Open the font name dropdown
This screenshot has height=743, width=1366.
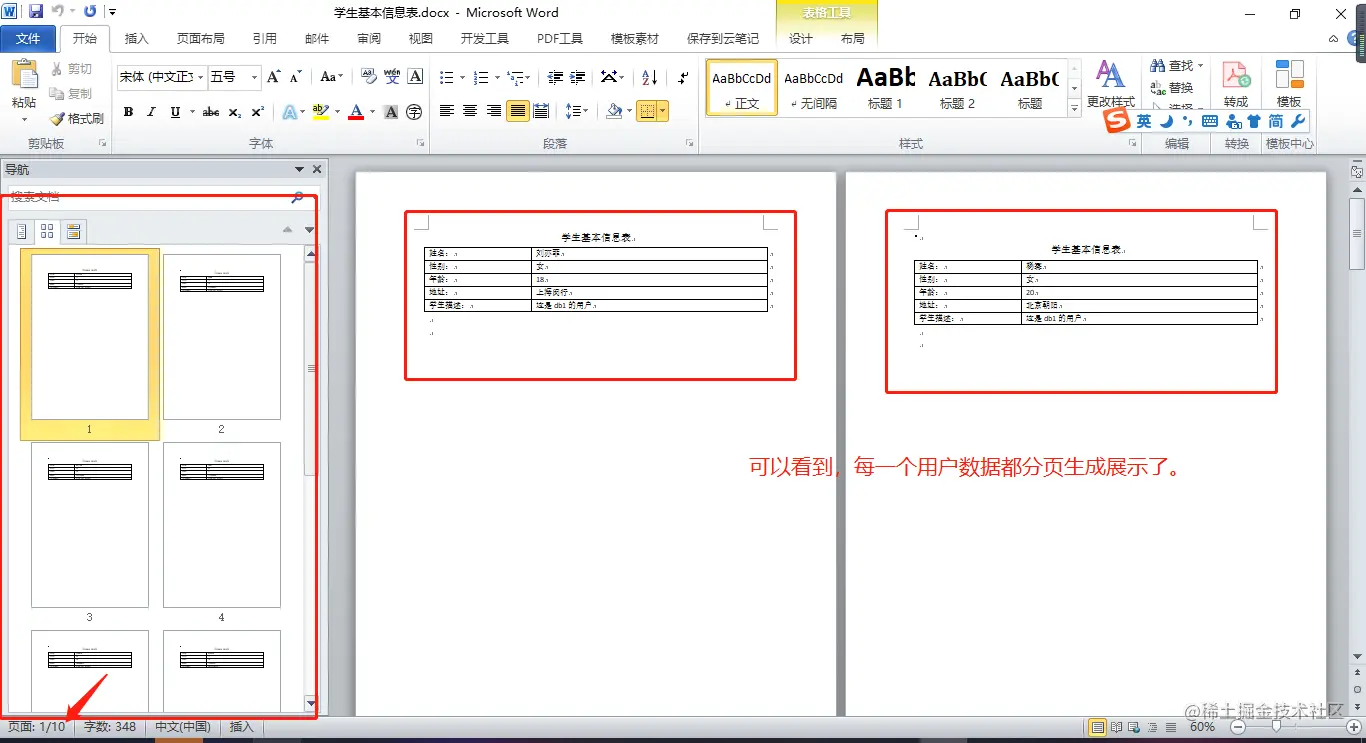pos(201,77)
